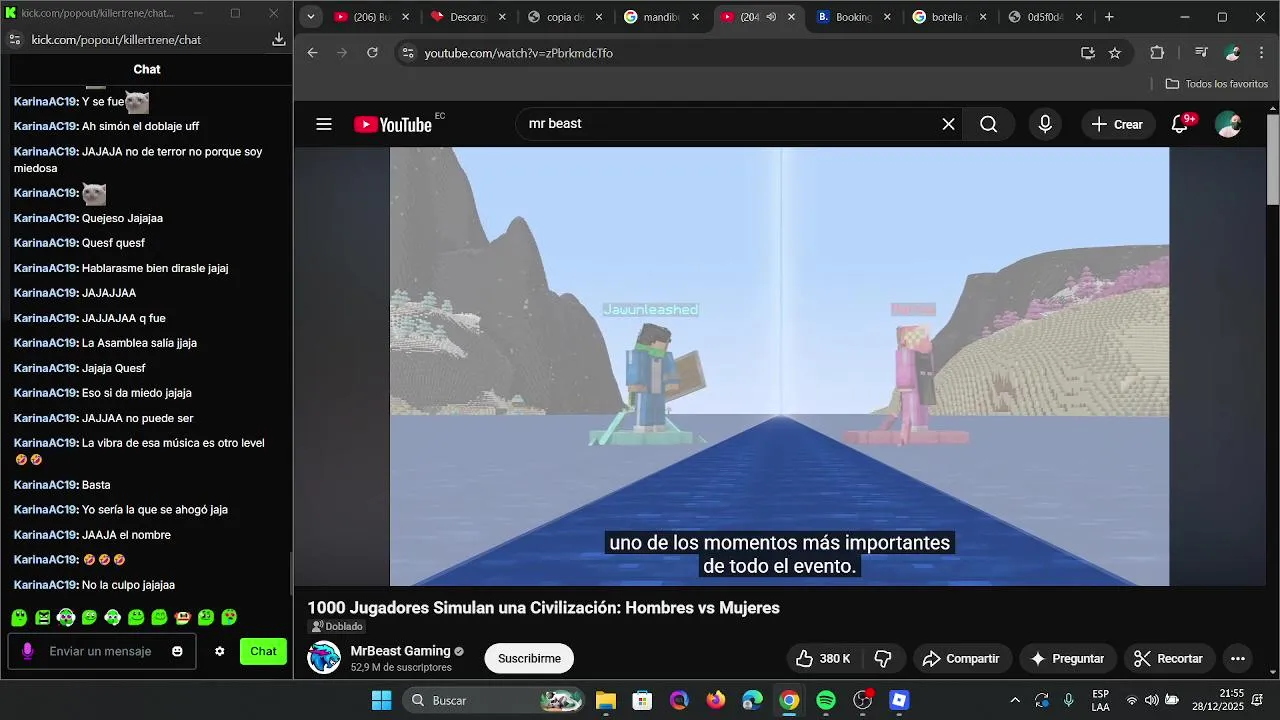Open MrBeast Gaming channel name link
Viewport: 1280px width, 720px height.
[400, 651]
